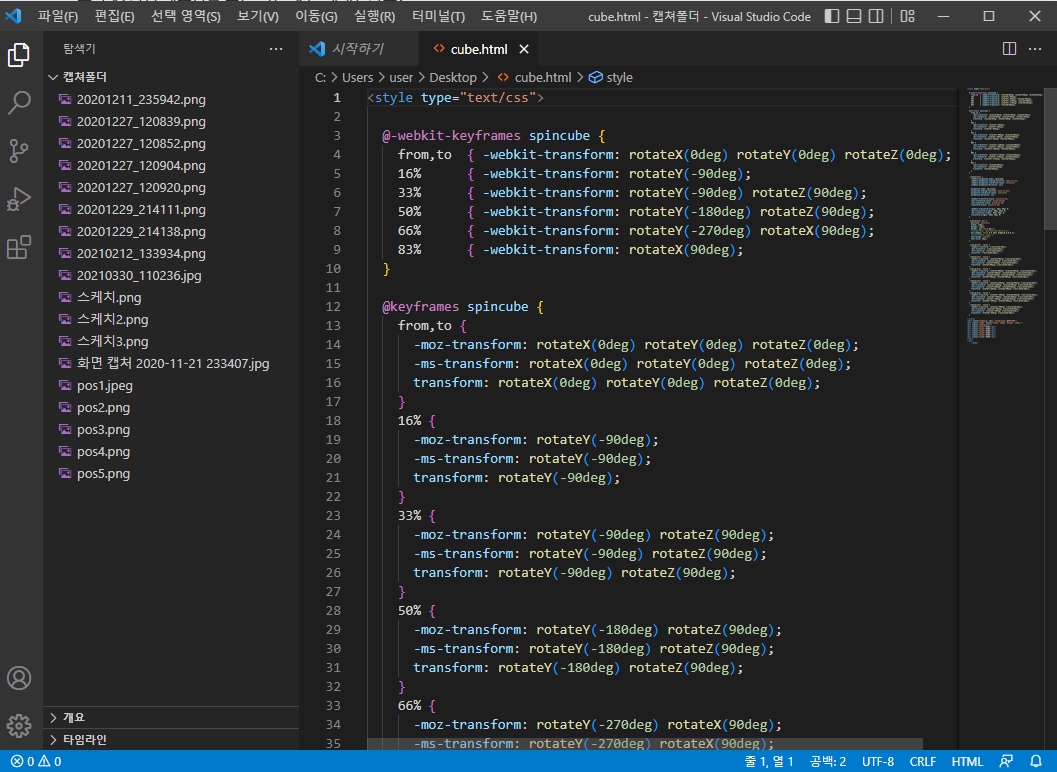The width and height of the screenshot is (1057, 772).
Task: Place cursor on @keyframes spincube line
Action: [x=462, y=307]
